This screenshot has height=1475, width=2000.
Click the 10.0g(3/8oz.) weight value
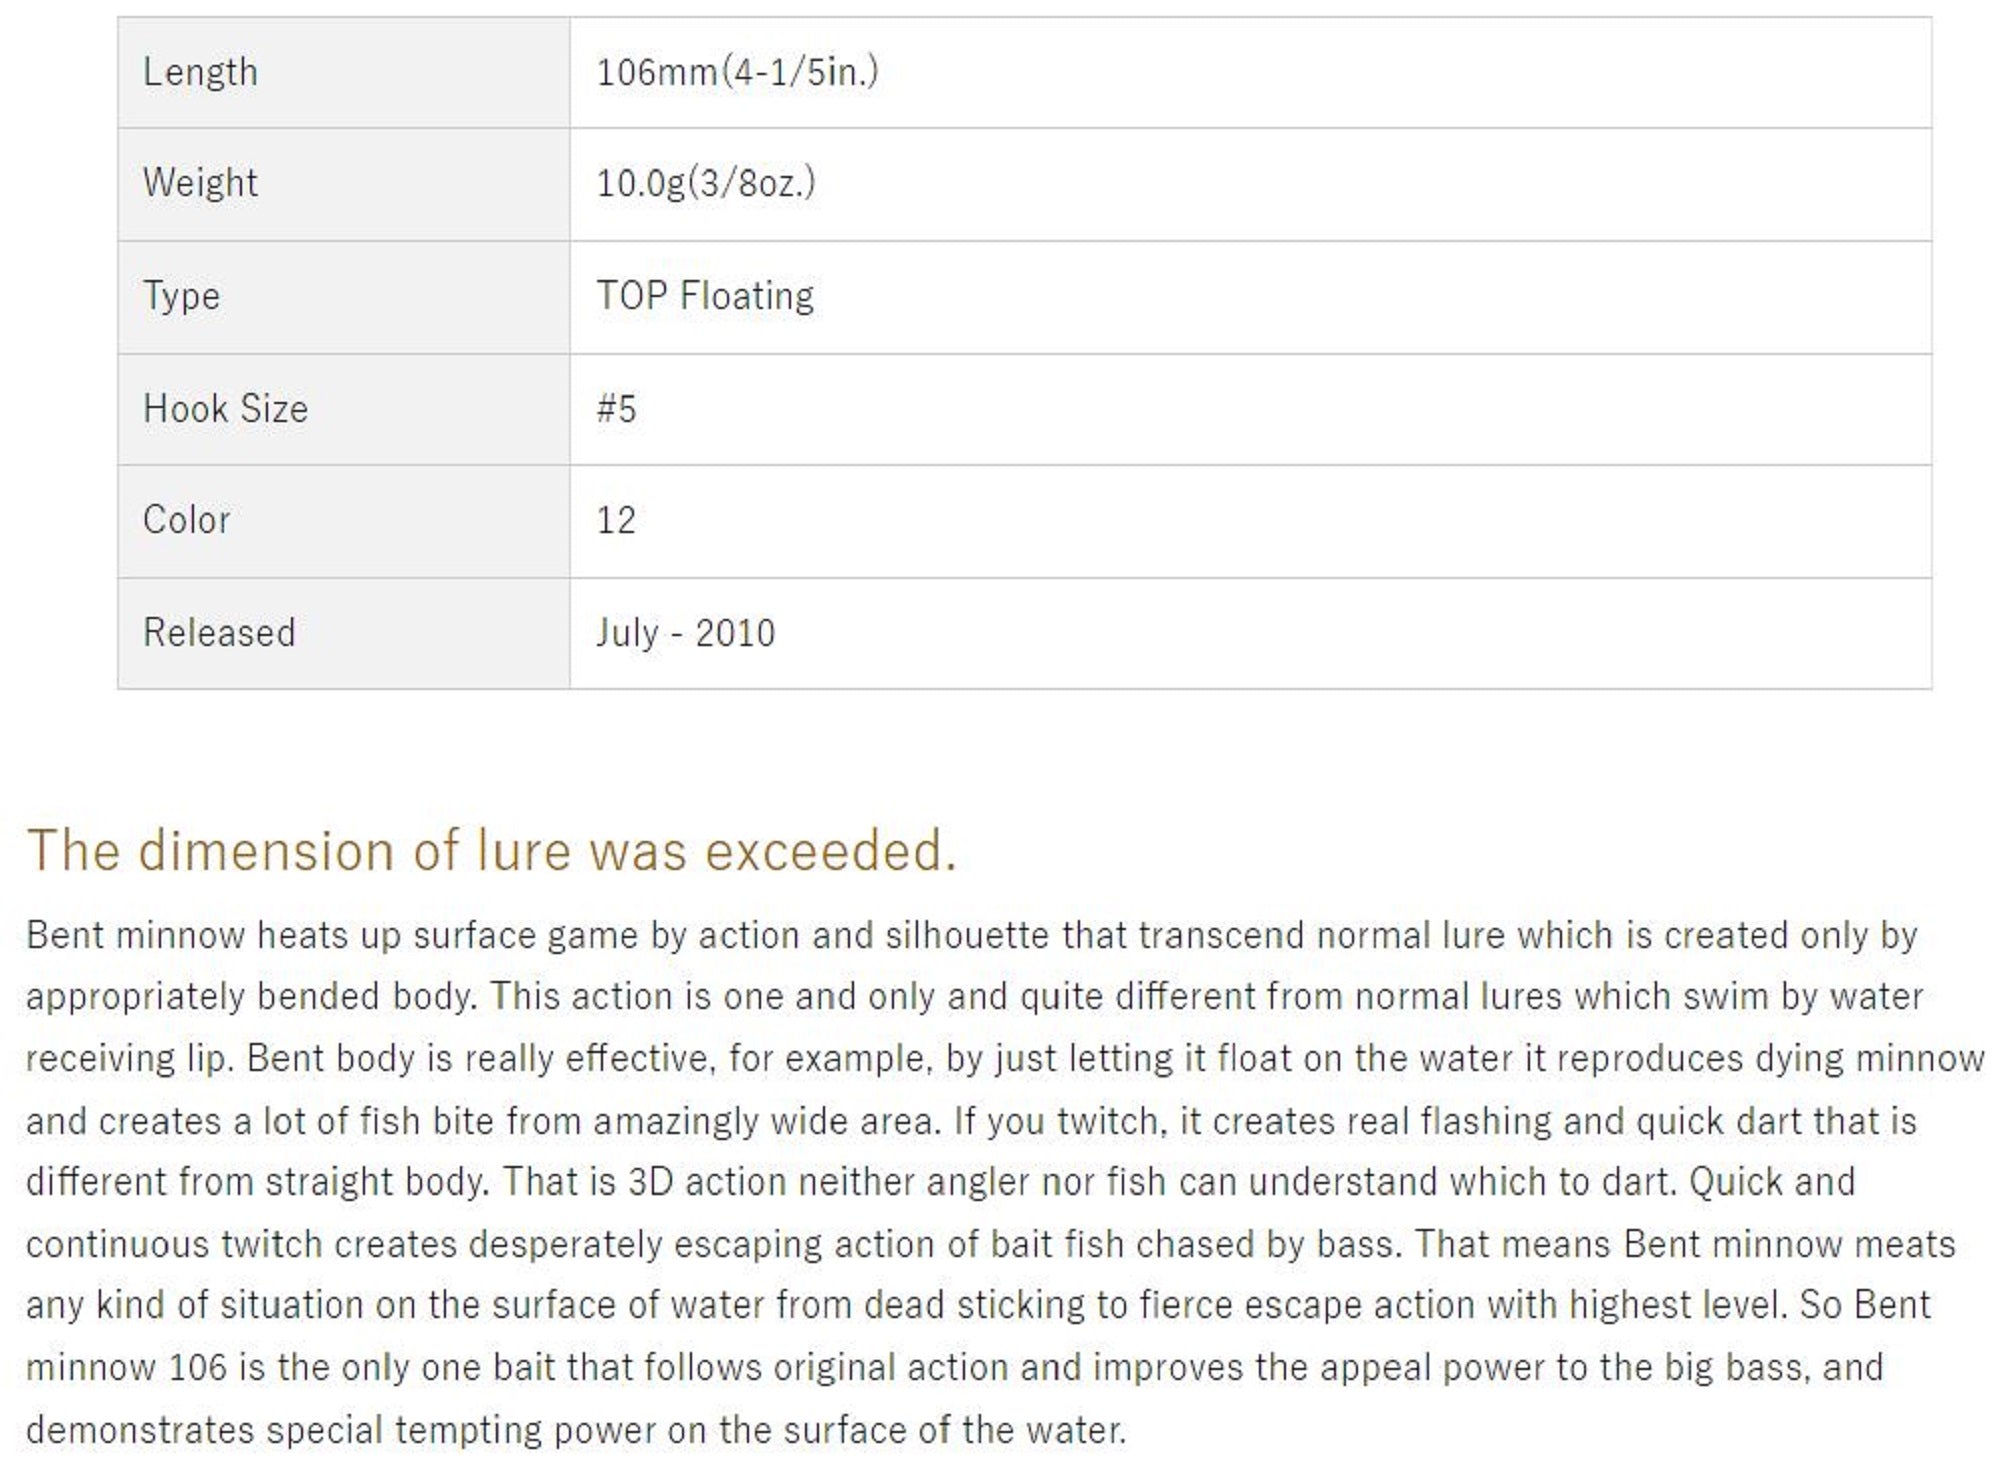pyautogui.click(x=705, y=183)
